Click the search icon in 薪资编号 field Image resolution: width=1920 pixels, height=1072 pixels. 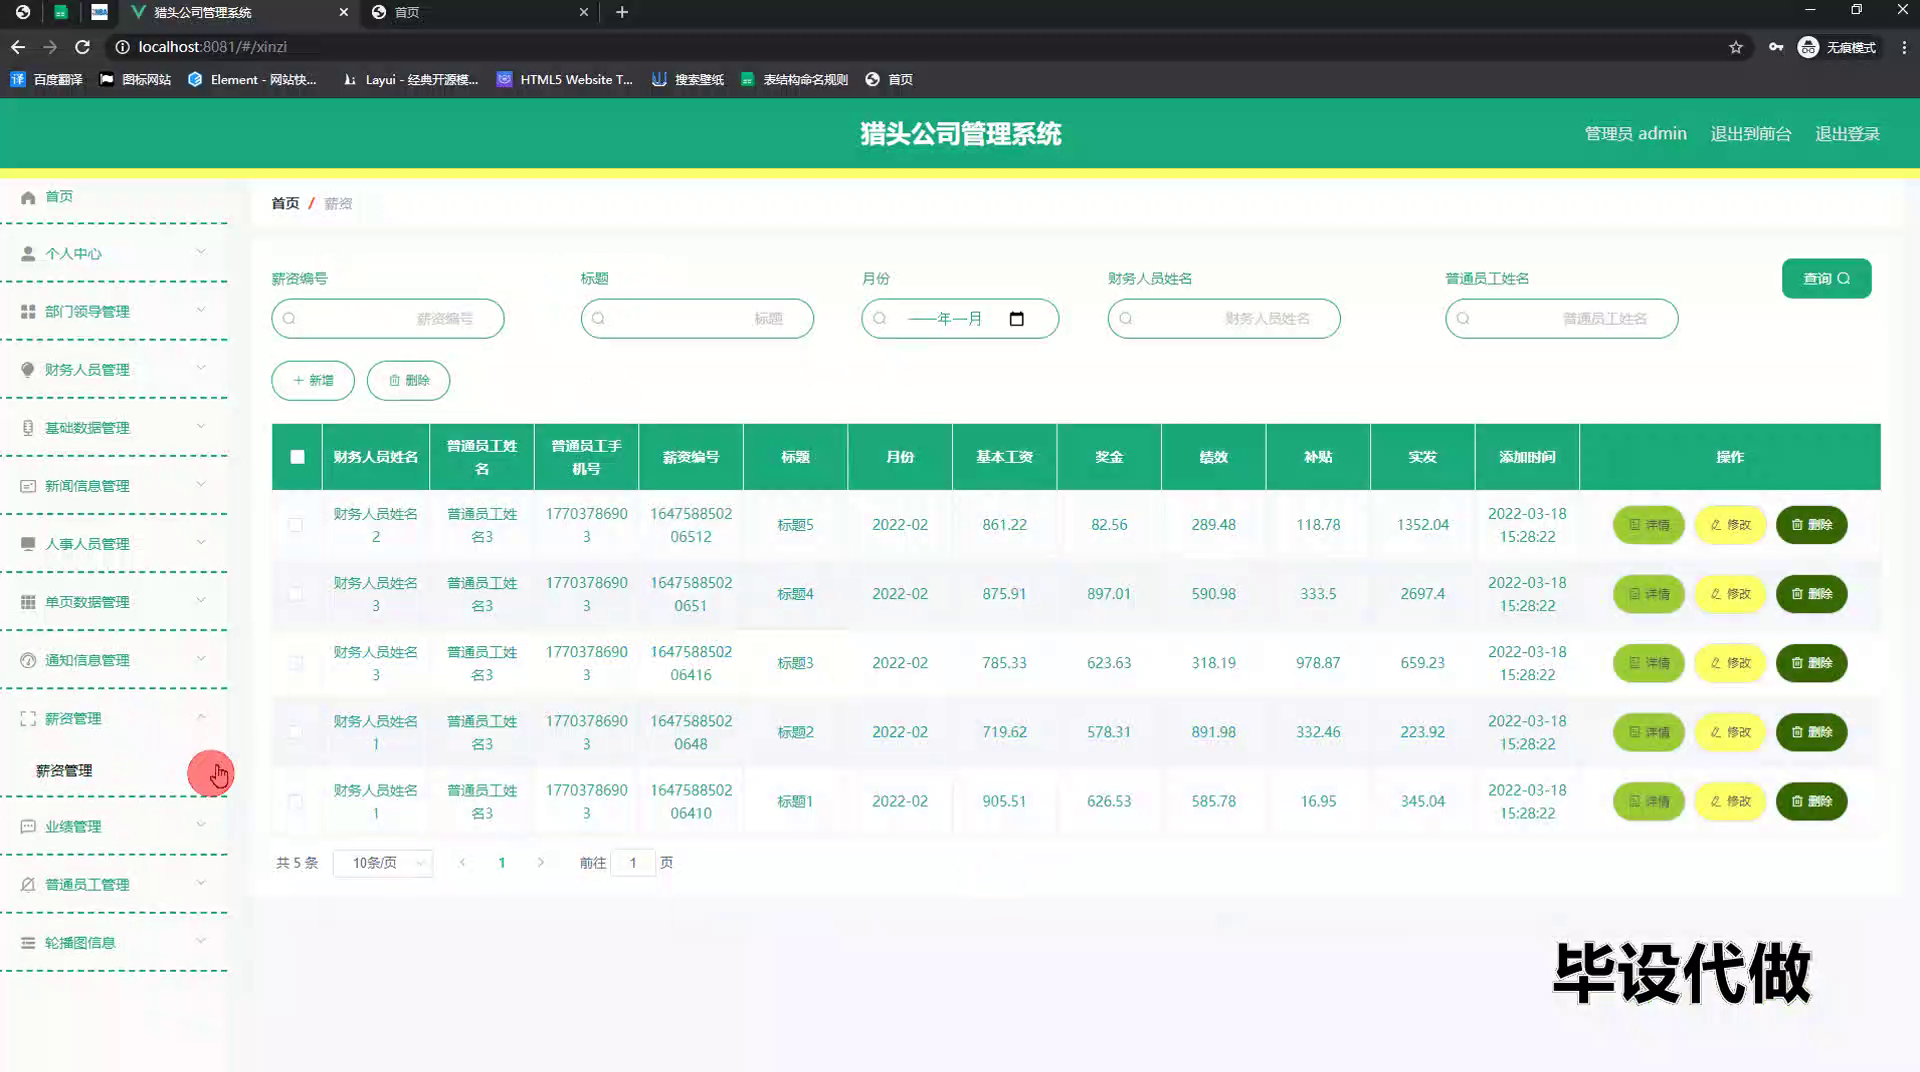[x=289, y=319]
